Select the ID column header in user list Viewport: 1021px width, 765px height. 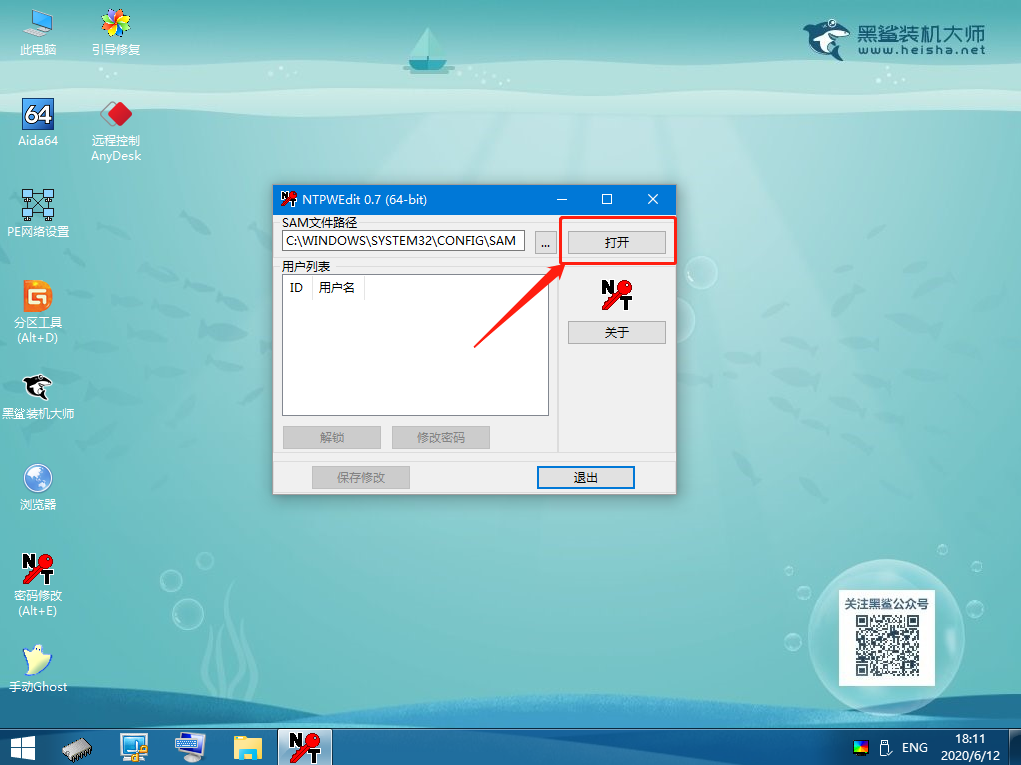click(296, 288)
